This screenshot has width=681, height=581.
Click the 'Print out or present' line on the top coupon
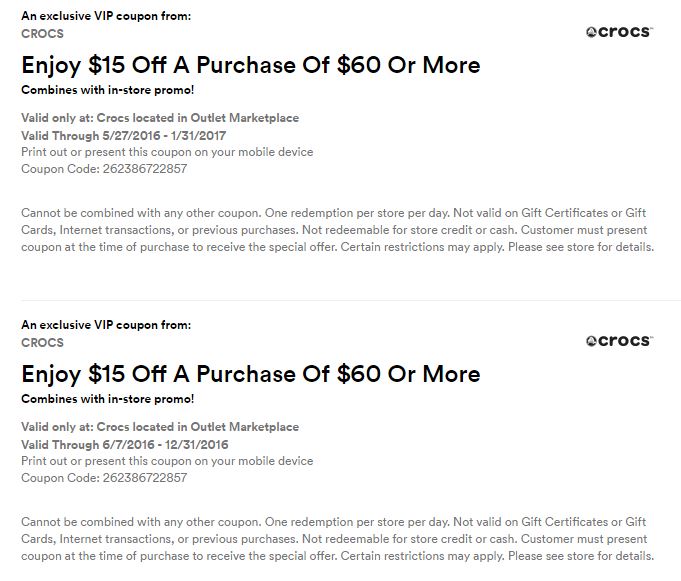coord(167,152)
